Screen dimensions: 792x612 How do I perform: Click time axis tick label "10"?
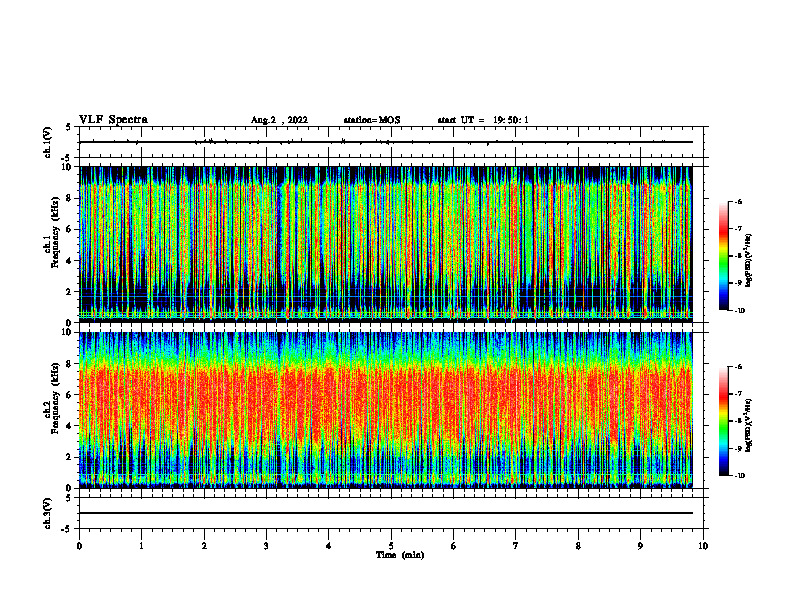point(703,546)
